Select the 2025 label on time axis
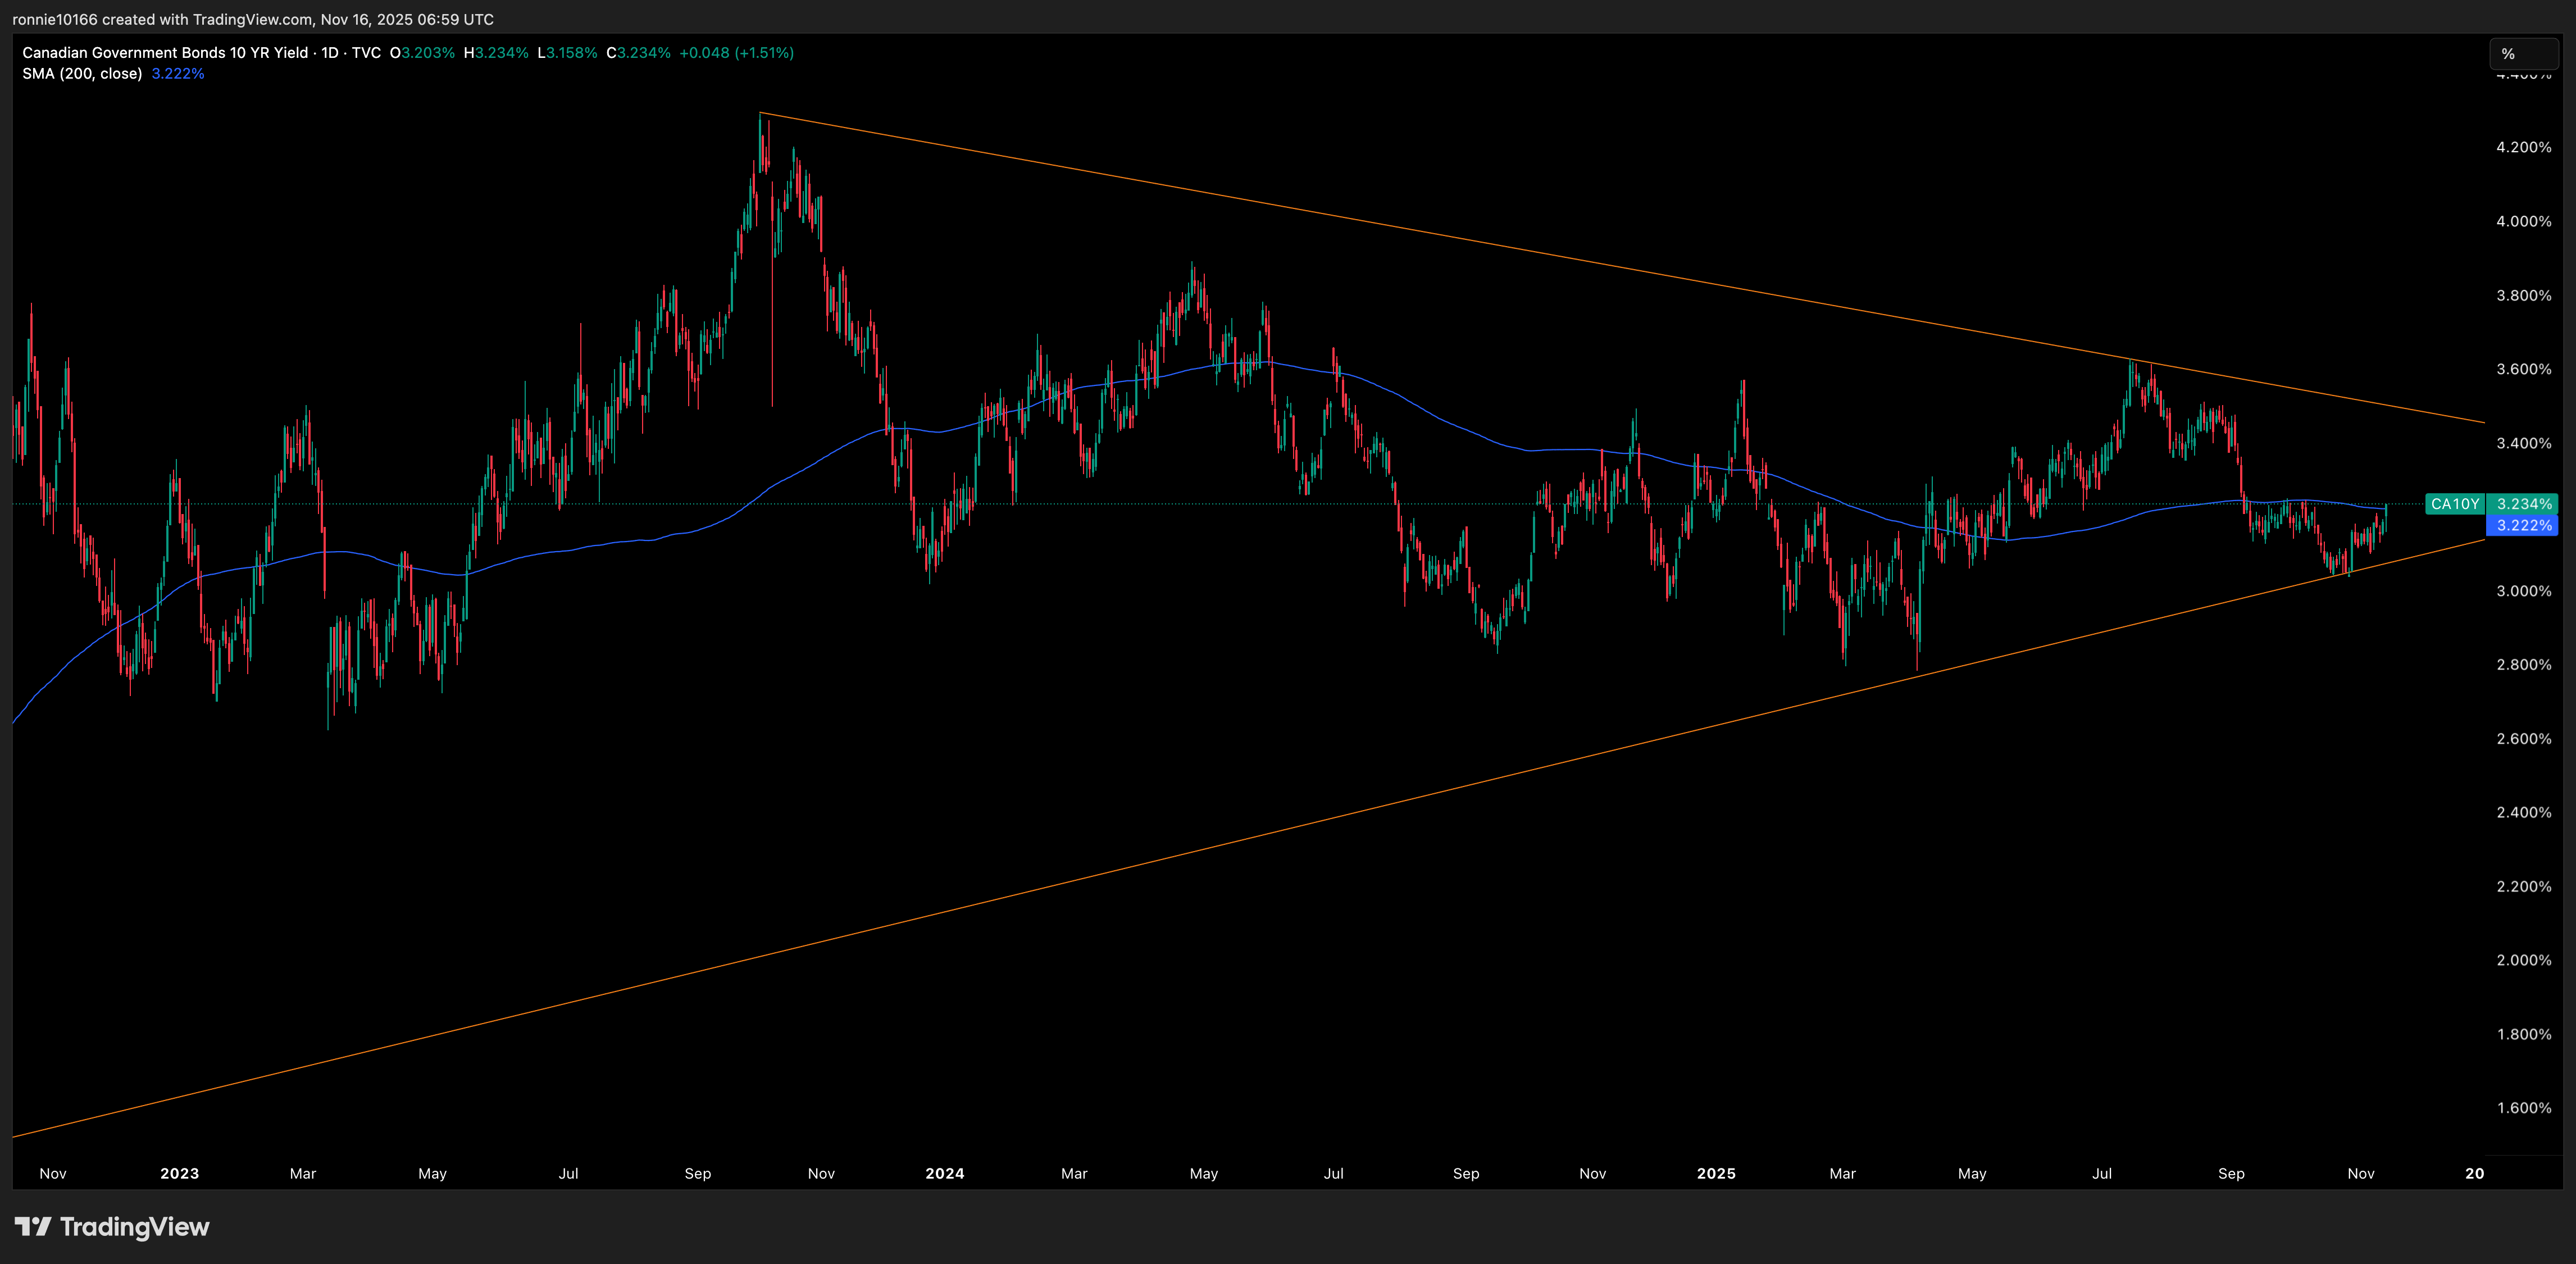Image resolution: width=2576 pixels, height=1264 pixels. pos(1717,1173)
